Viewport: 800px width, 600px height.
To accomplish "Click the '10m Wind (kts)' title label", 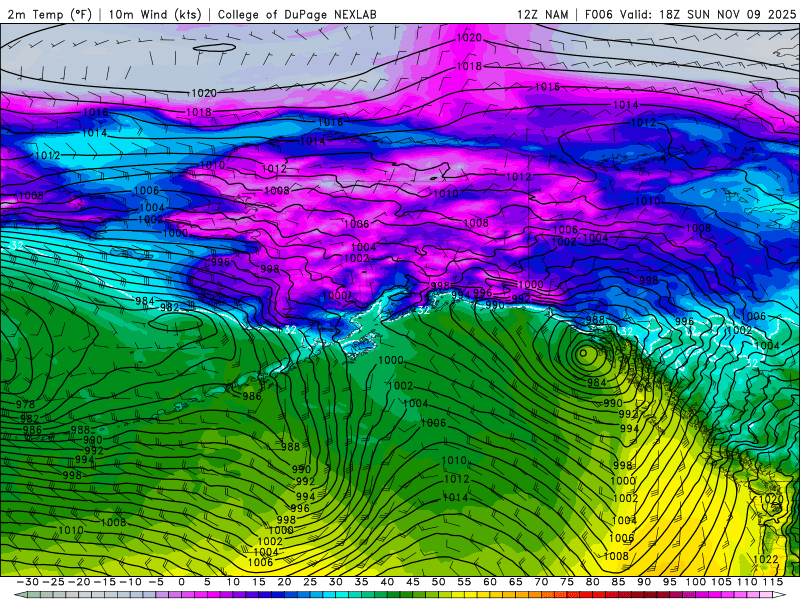I will (155, 14).
